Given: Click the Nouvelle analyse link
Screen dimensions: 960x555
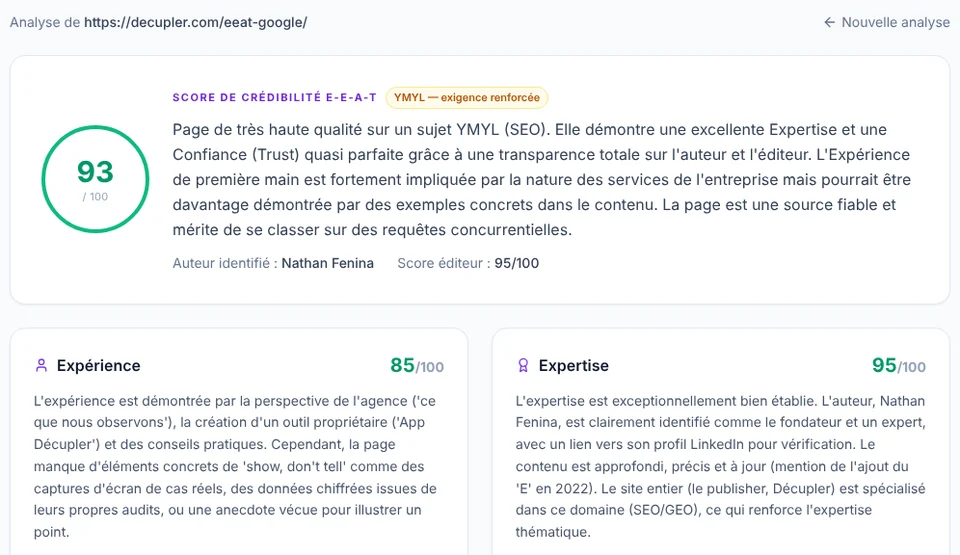Looking at the screenshot, I should pyautogui.click(x=887, y=23).
